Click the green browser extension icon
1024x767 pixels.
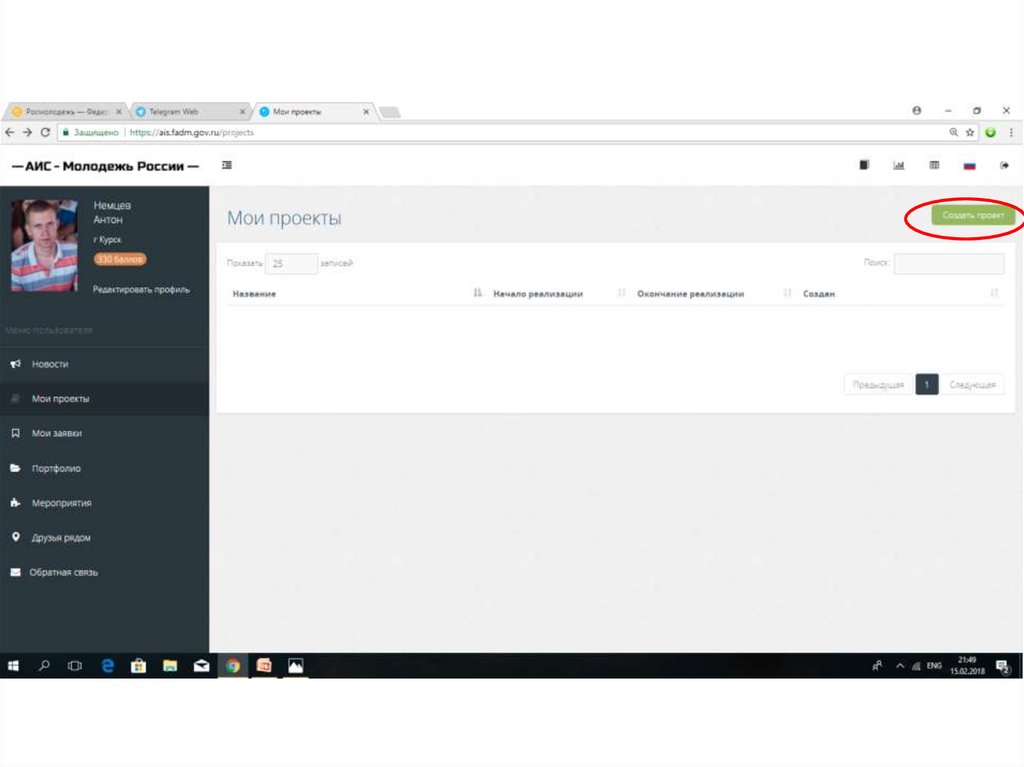point(991,132)
